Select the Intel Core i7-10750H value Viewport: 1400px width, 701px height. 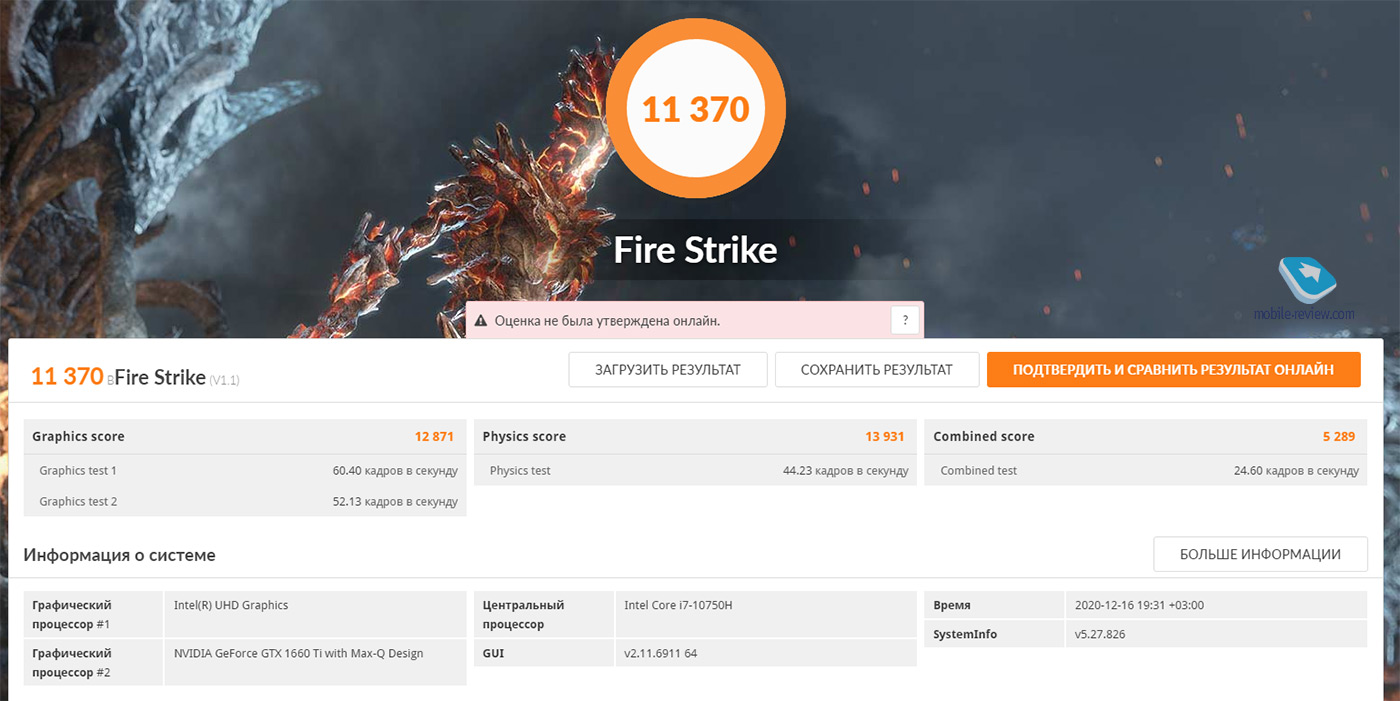click(x=678, y=605)
